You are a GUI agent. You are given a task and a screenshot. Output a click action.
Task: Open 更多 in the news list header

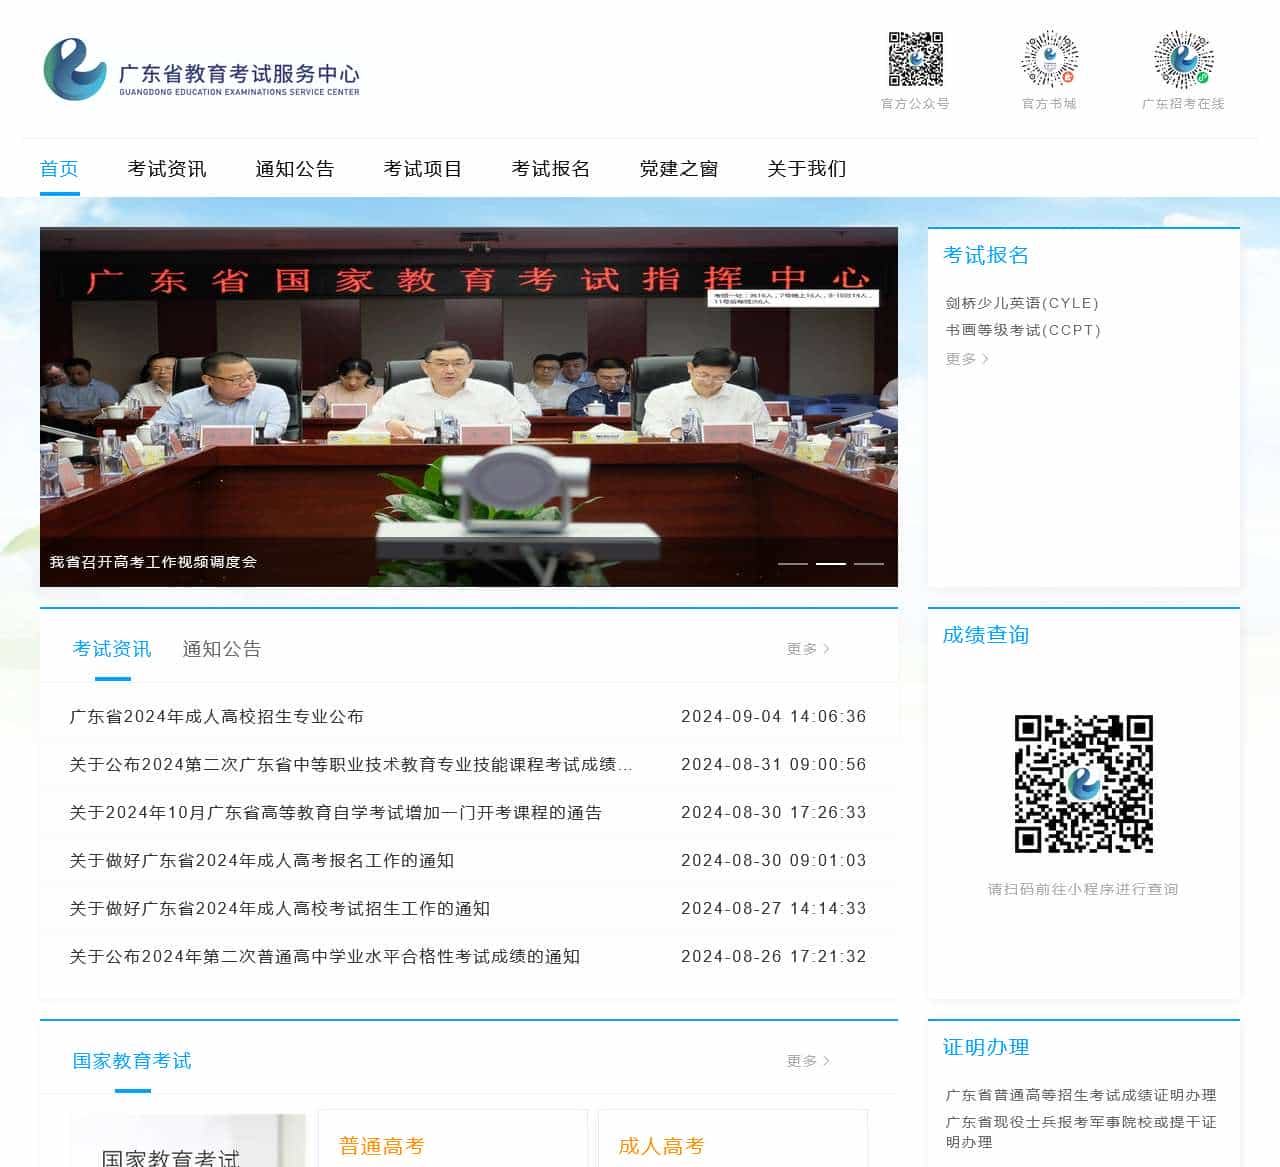[x=808, y=649]
